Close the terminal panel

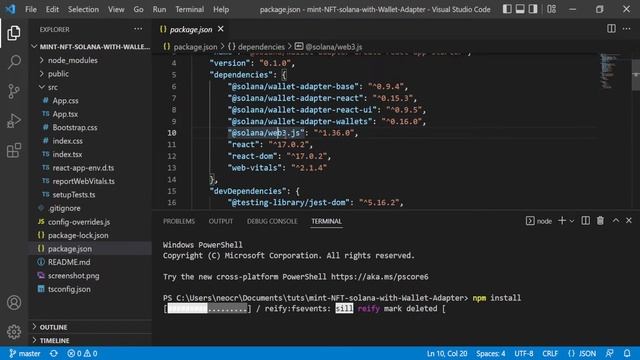pos(629,220)
